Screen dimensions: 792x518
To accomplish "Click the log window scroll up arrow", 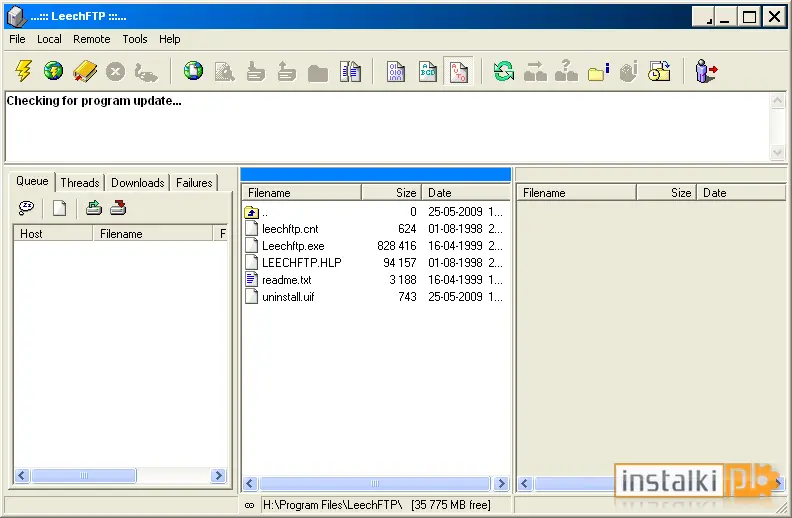I will (778, 100).
